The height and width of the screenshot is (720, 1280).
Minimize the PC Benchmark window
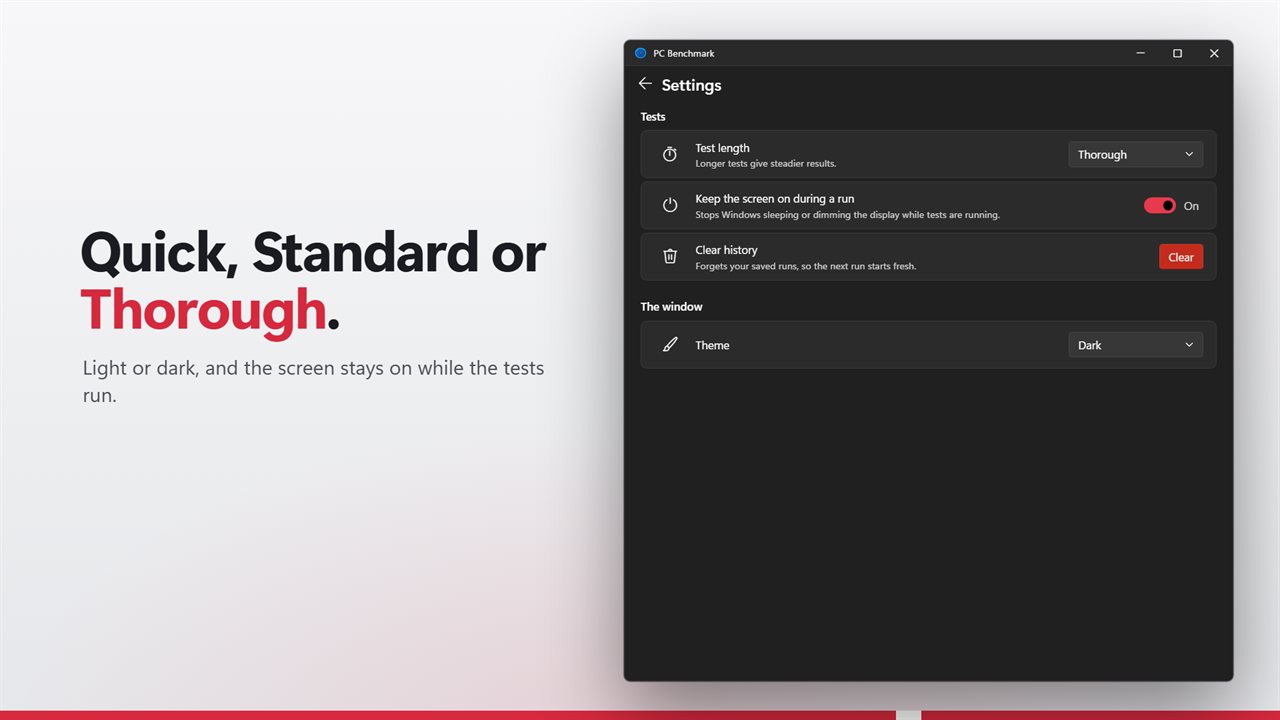pyautogui.click(x=1141, y=53)
